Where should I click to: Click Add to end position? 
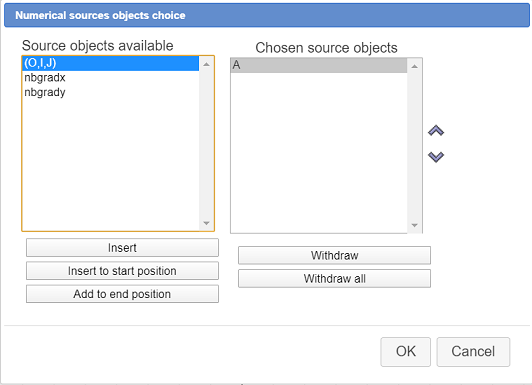click(122, 294)
